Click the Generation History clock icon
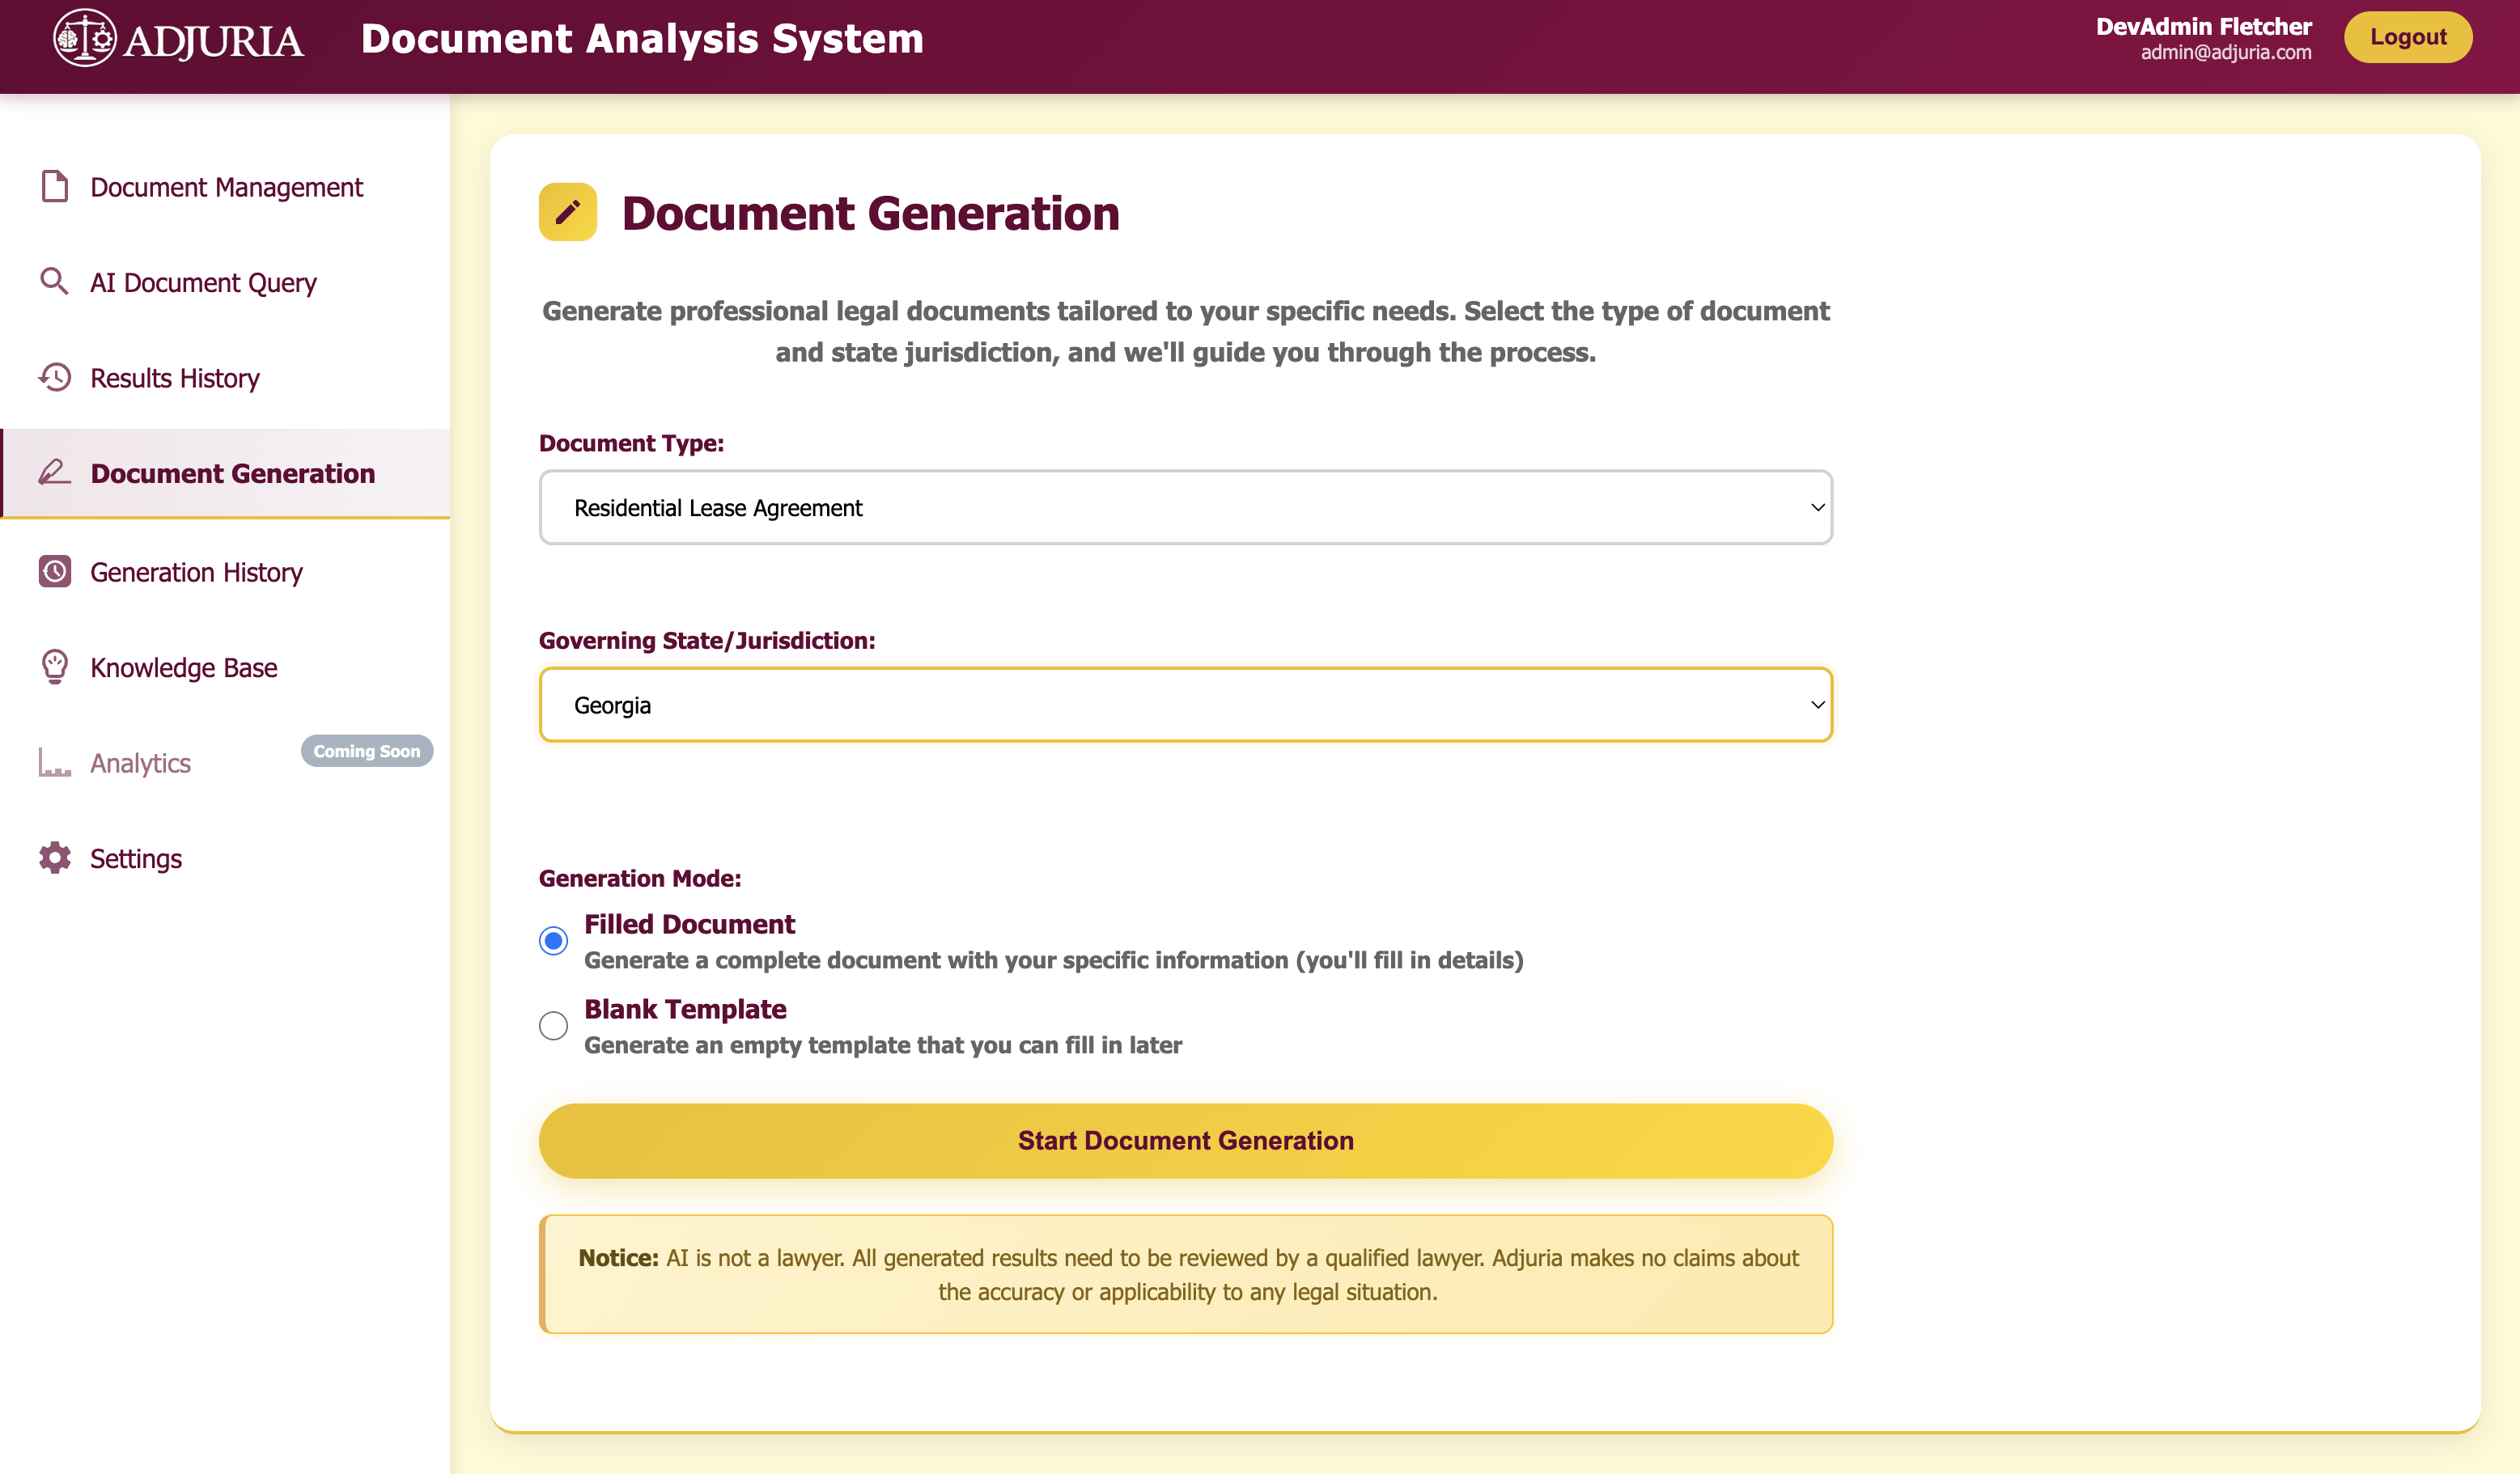The width and height of the screenshot is (2520, 1474). [x=54, y=571]
